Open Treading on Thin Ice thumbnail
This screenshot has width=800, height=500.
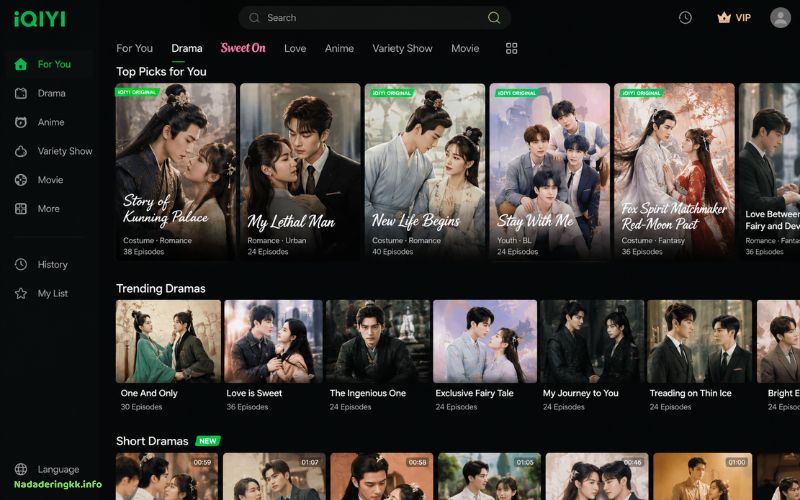pos(699,341)
